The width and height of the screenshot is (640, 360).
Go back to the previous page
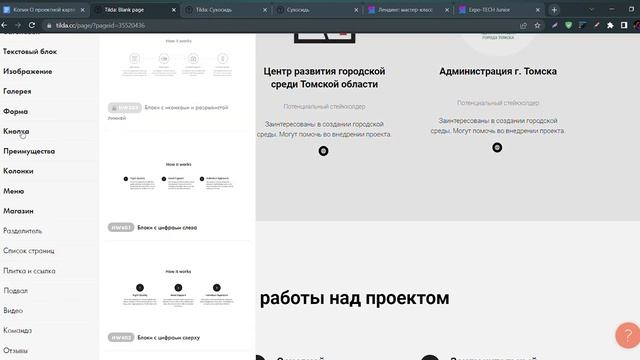4,25
